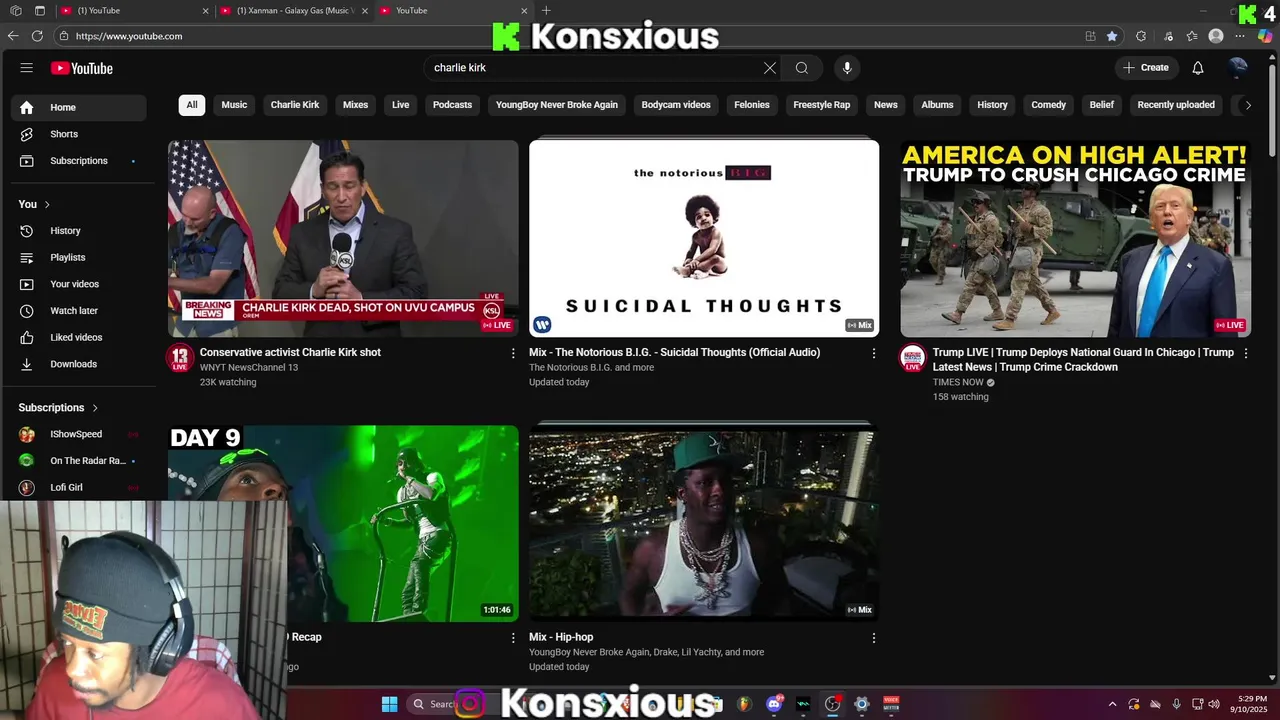Select the Felonies filter chip
Viewport: 1280px width, 720px height.
pyautogui.click(x=752, y=105)
